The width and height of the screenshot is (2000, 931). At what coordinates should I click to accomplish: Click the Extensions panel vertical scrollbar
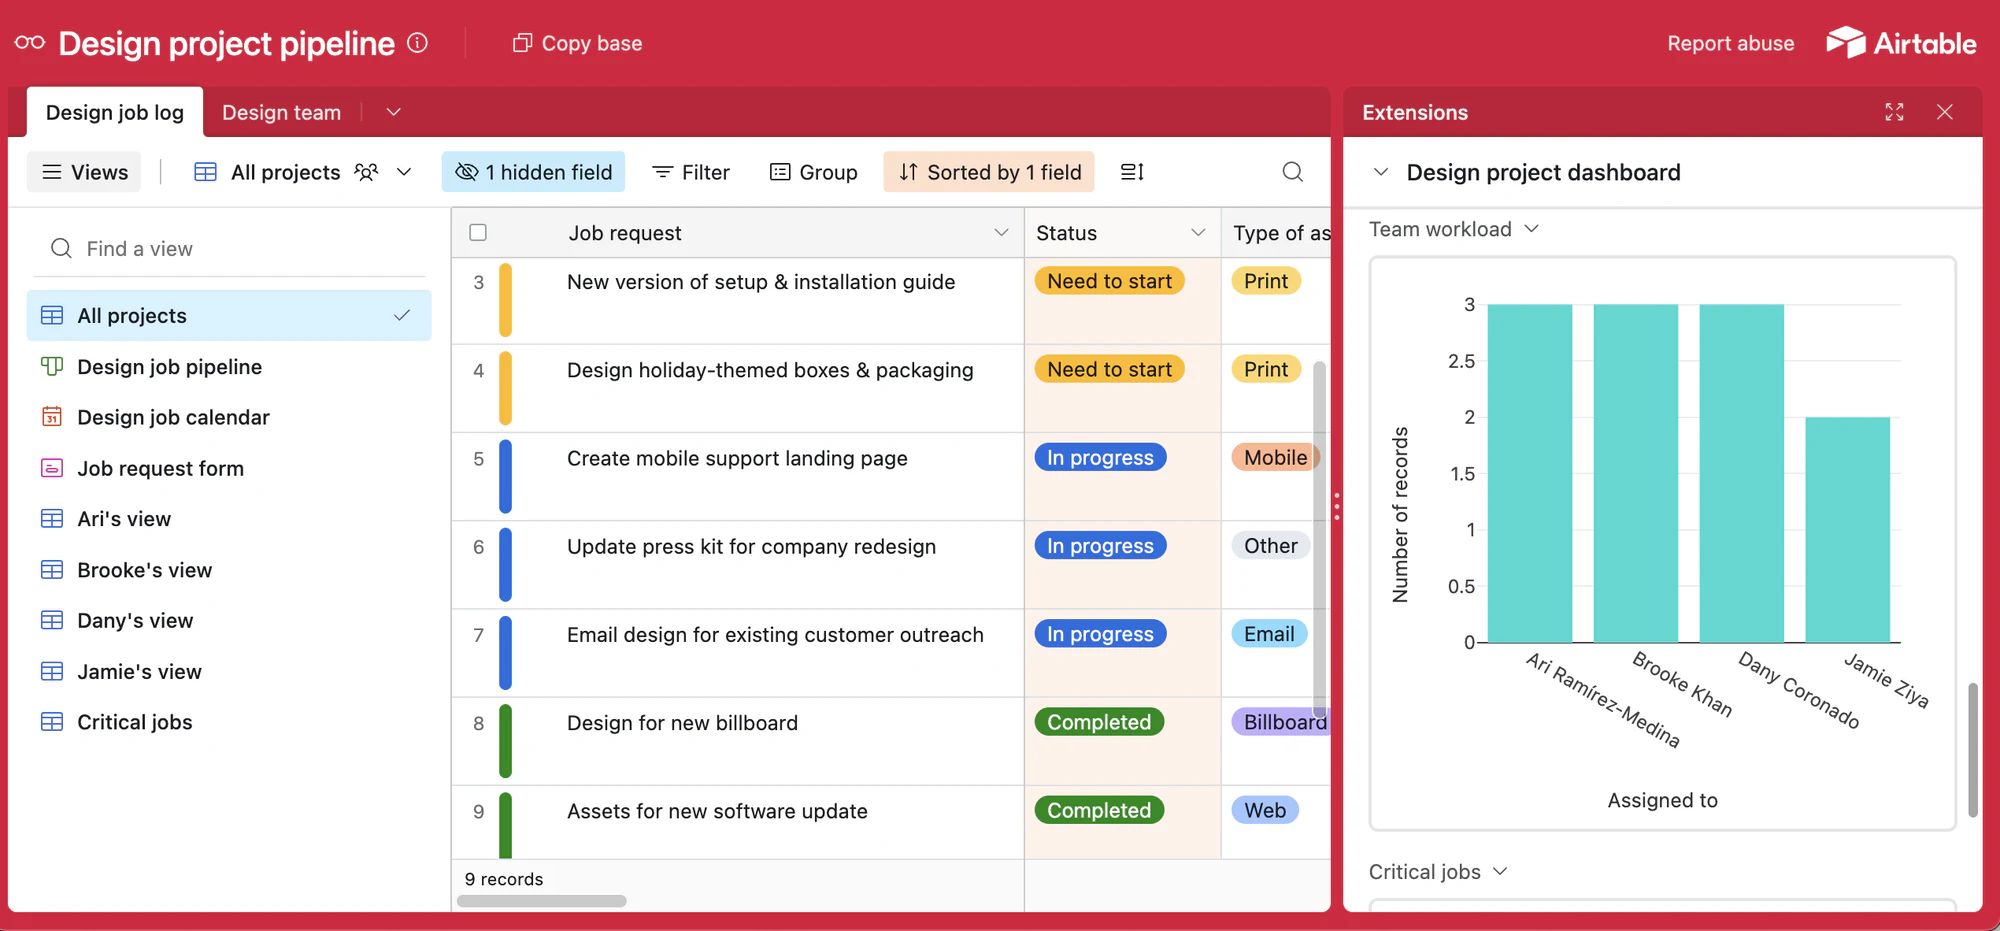click(1972, 750)
